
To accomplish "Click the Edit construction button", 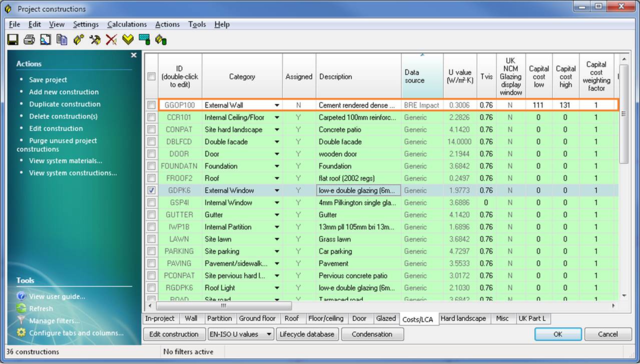I will click(174, 334).
